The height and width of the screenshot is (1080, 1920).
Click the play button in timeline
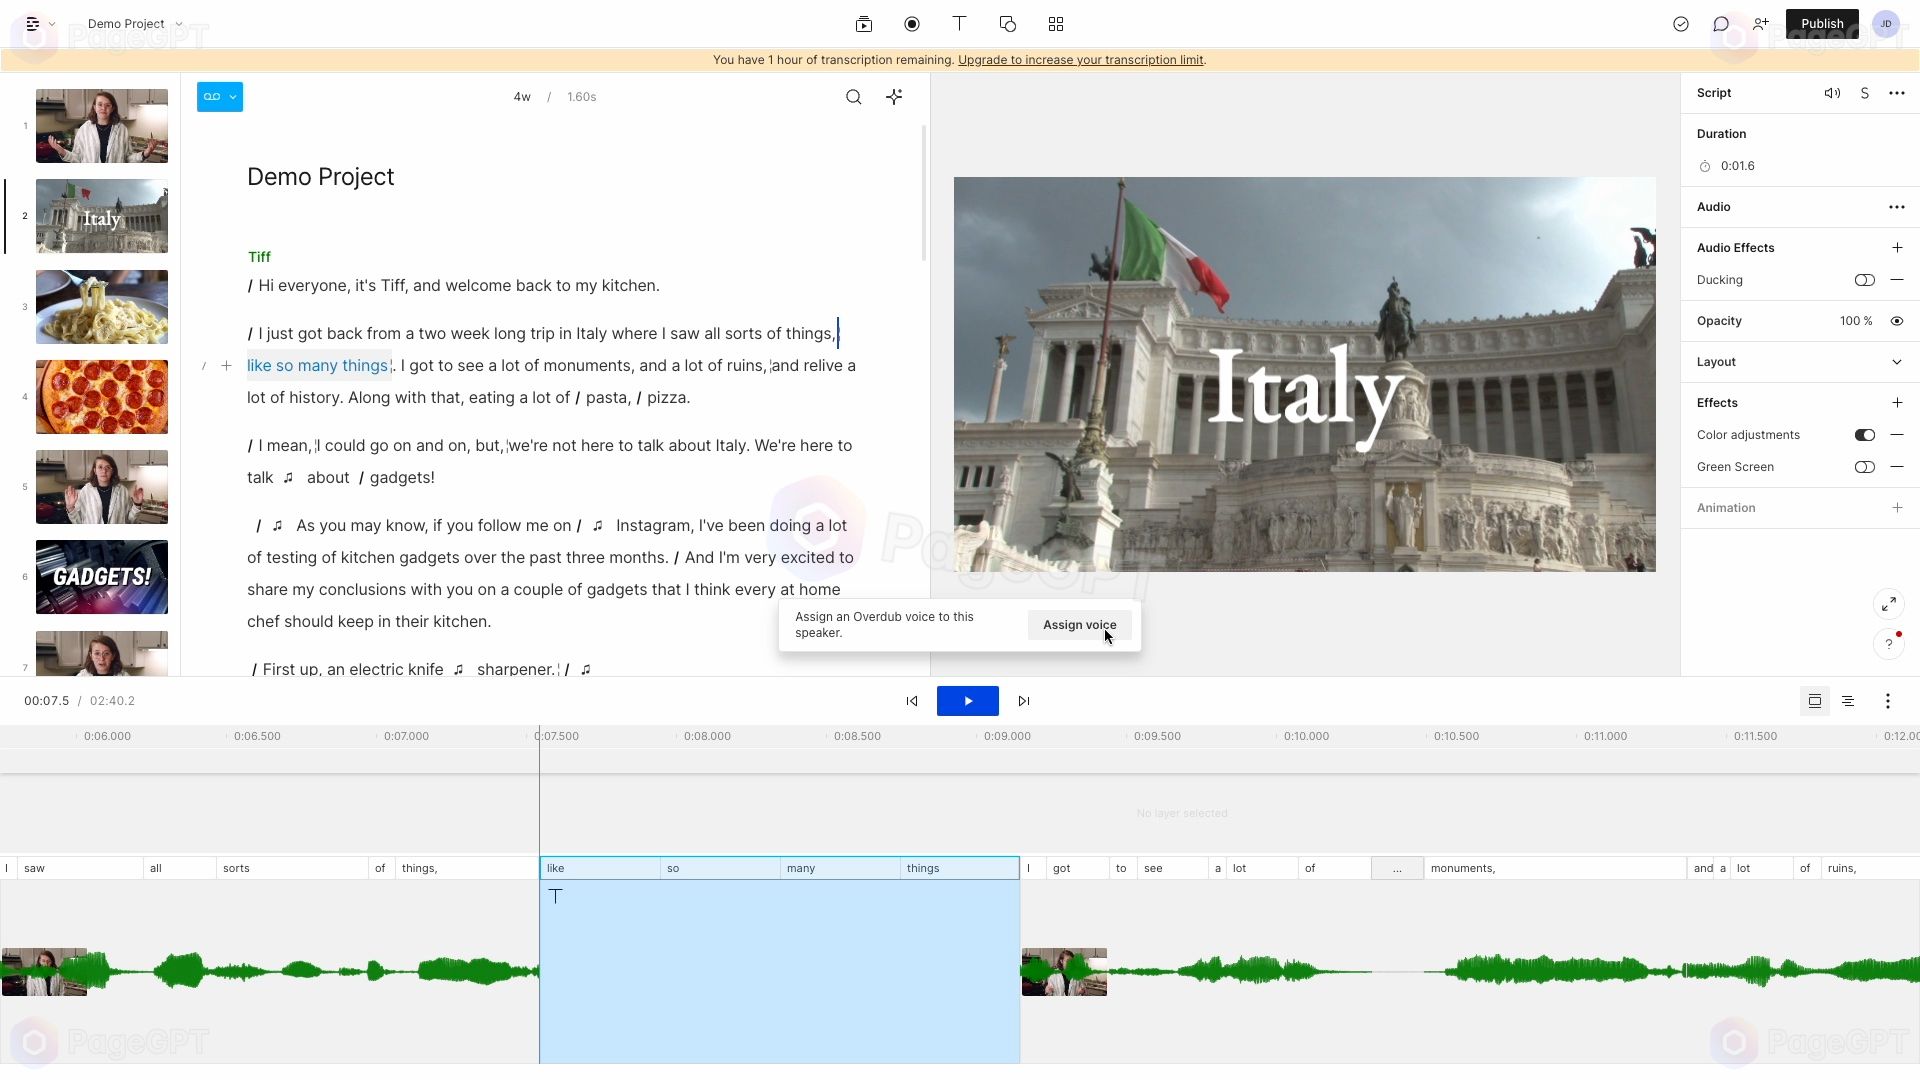968,700
